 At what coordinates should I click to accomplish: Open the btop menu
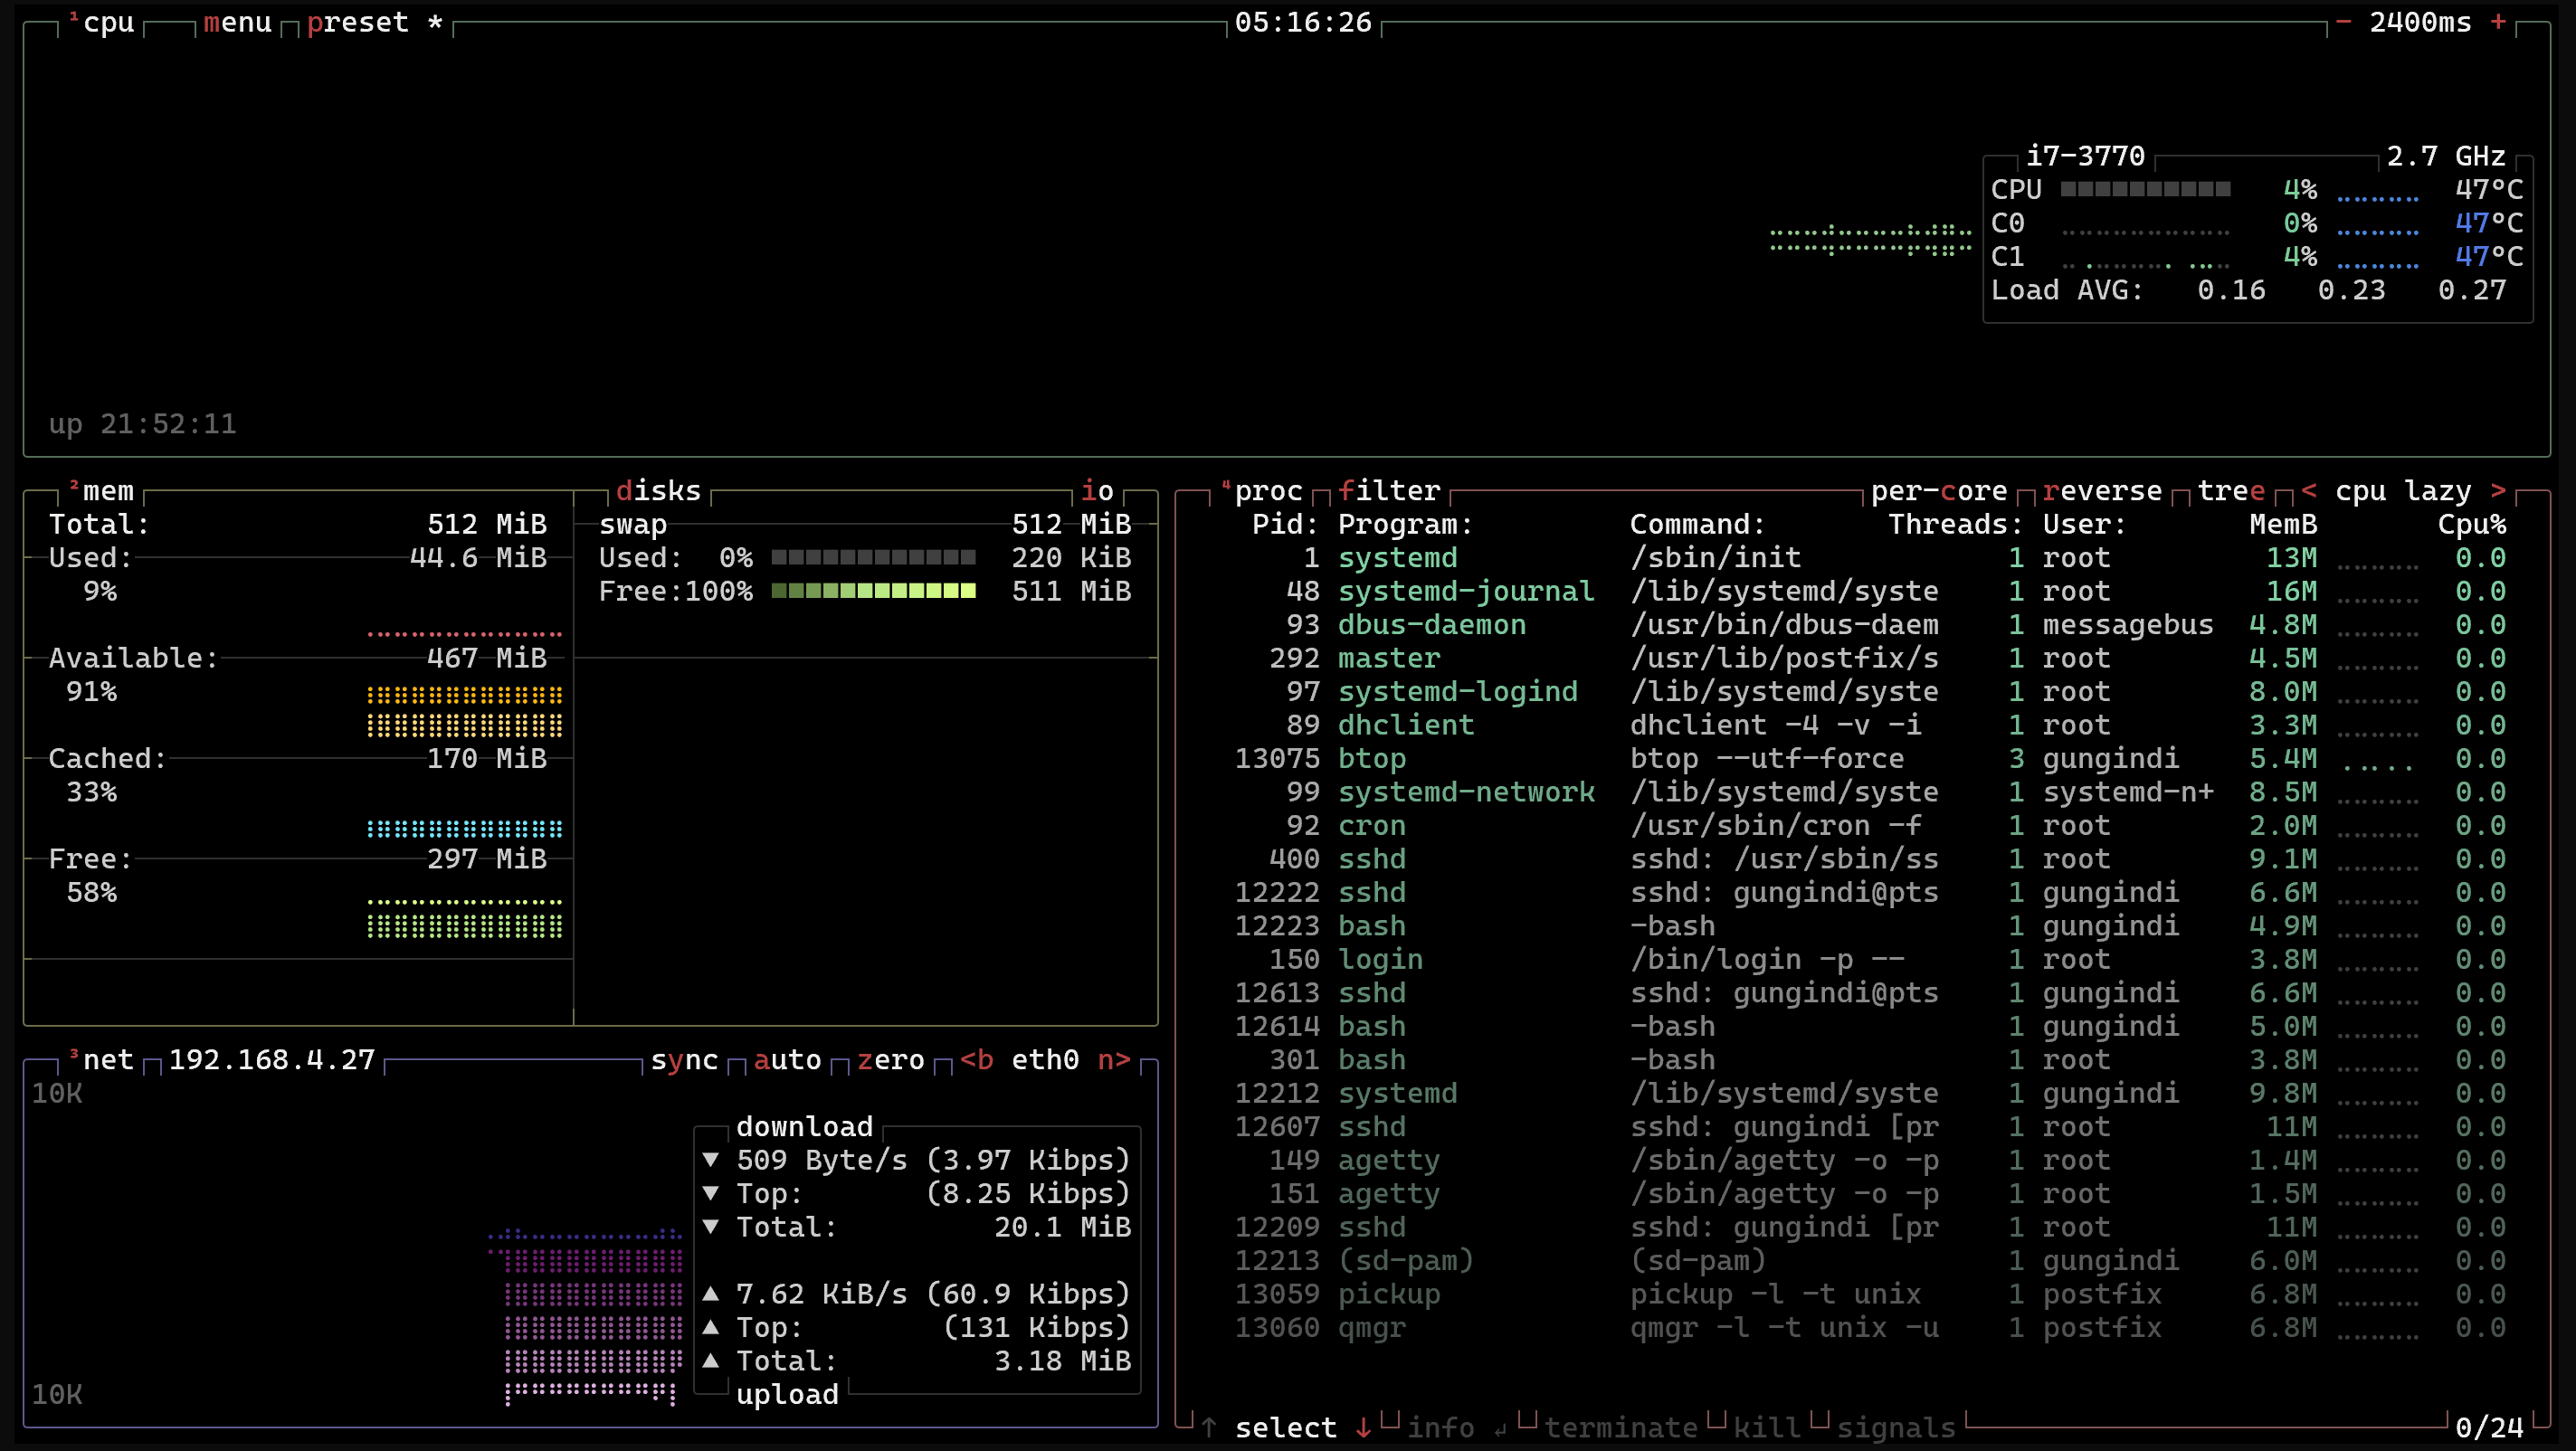tap(237, 22)
